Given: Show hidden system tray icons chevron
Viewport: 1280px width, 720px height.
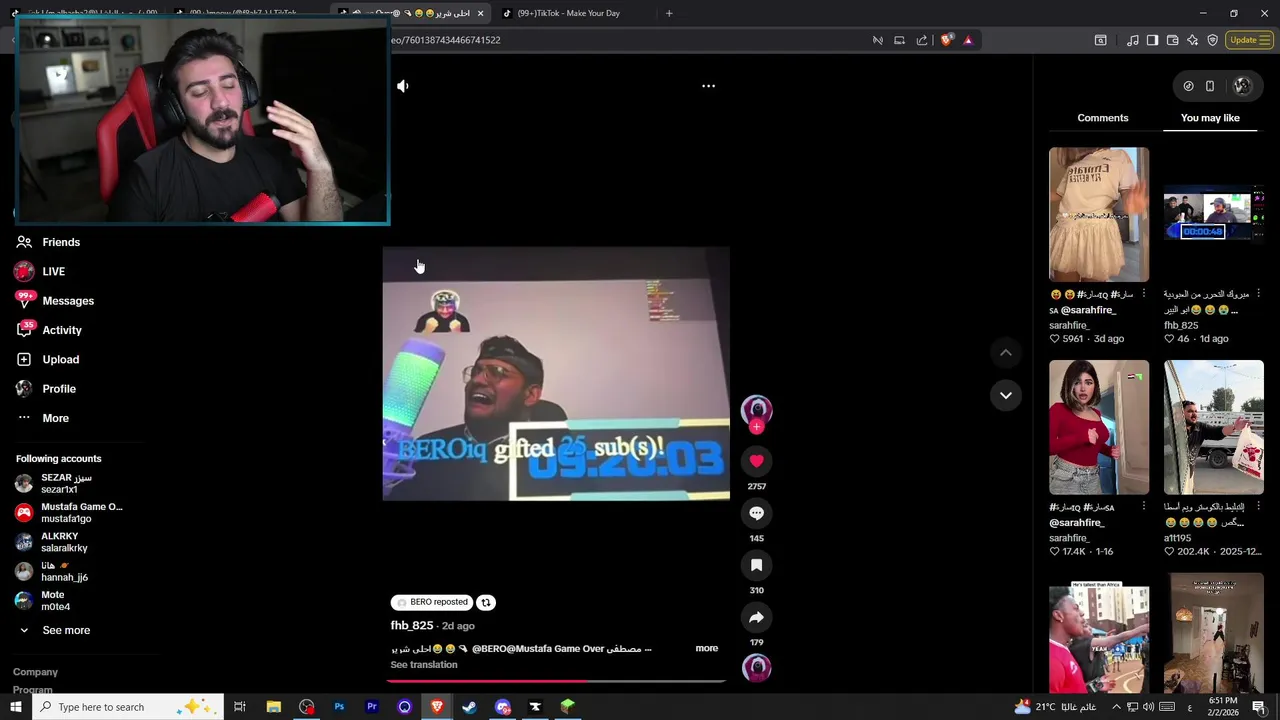Looking at the screenshot, I should (1116, 707).
